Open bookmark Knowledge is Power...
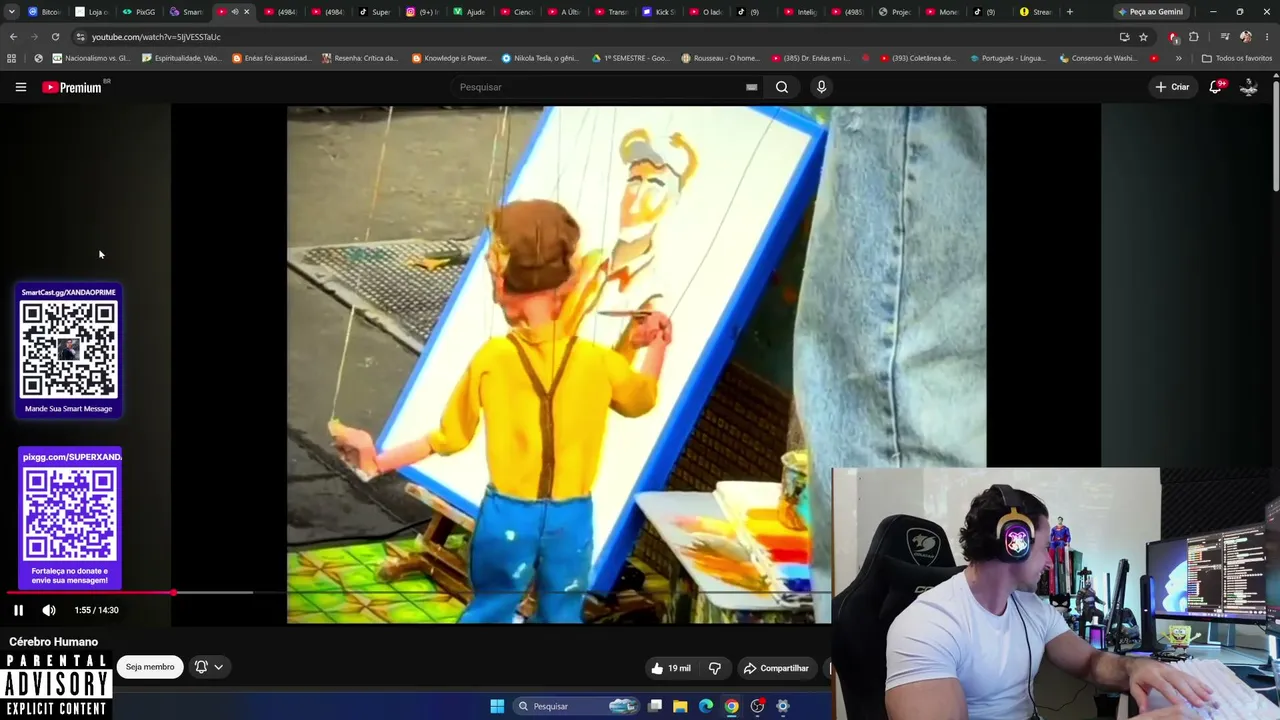The height and width of the screenshot is (720, 1280). (451, 58)
